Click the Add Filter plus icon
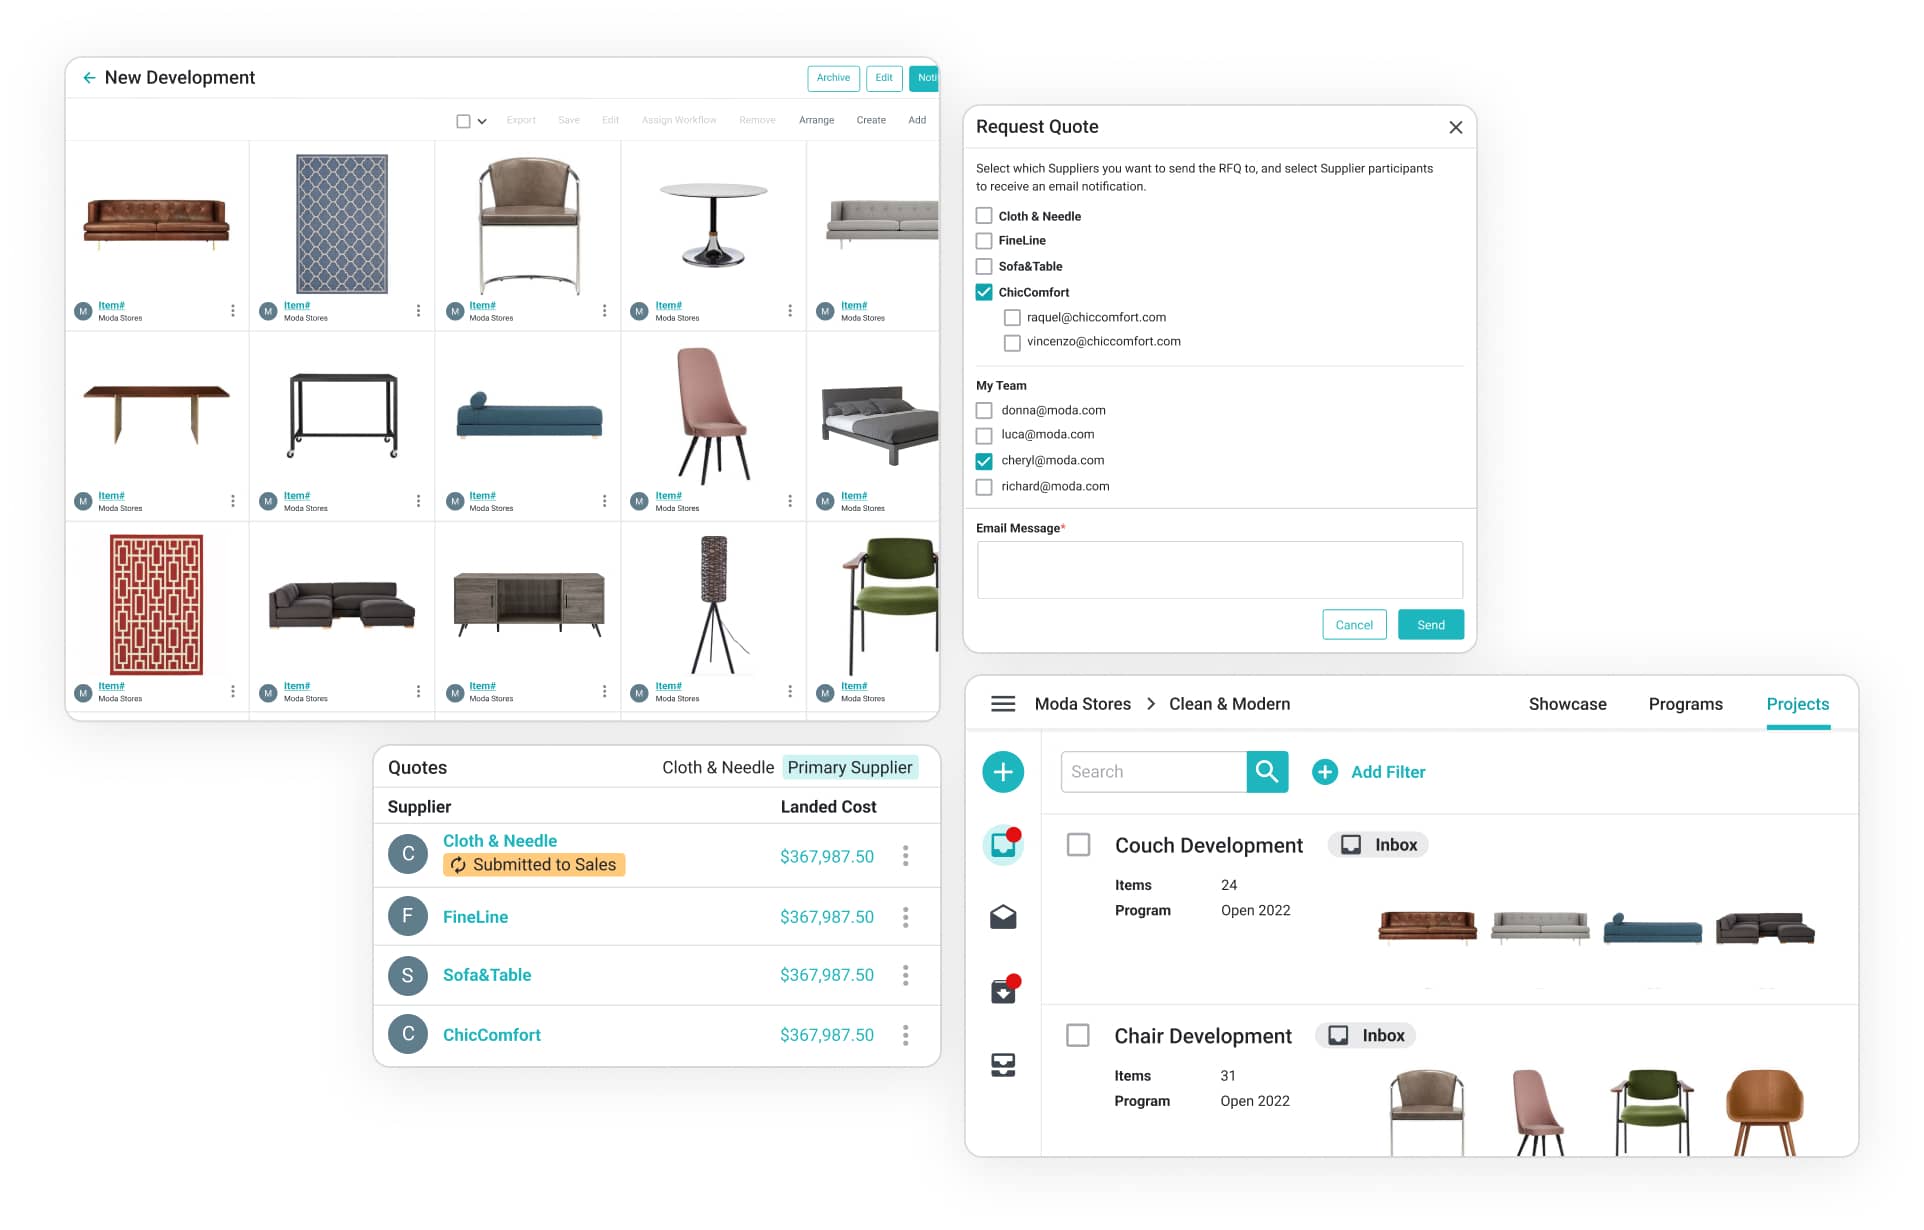1924x1230 pixels. coord(1324,772)
